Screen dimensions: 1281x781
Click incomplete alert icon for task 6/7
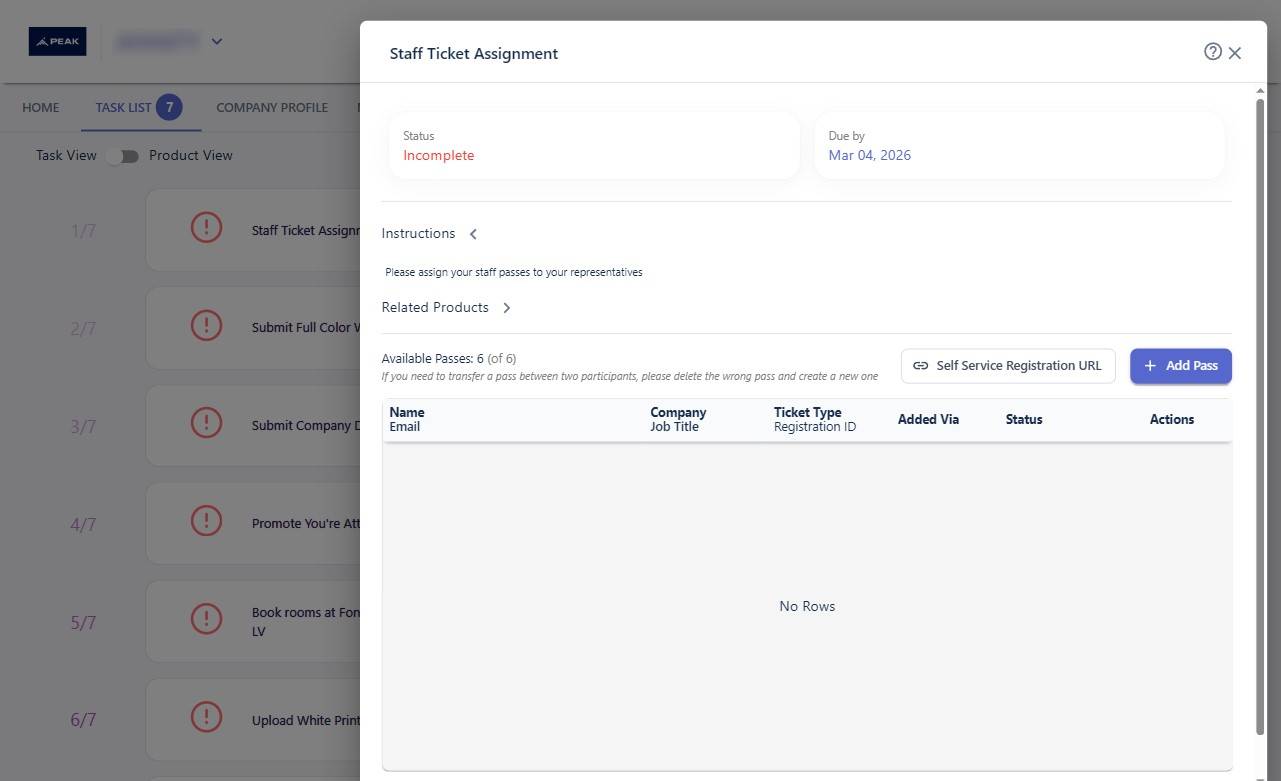coord(206,717)
